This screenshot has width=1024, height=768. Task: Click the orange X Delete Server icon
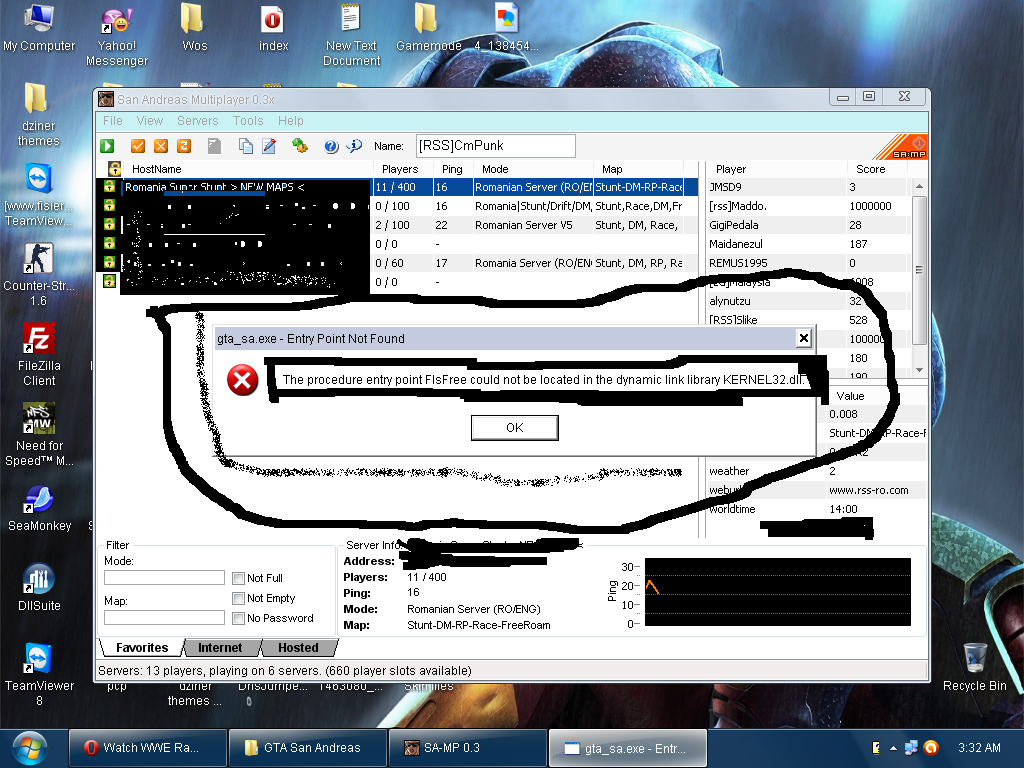tap(161, 146)
